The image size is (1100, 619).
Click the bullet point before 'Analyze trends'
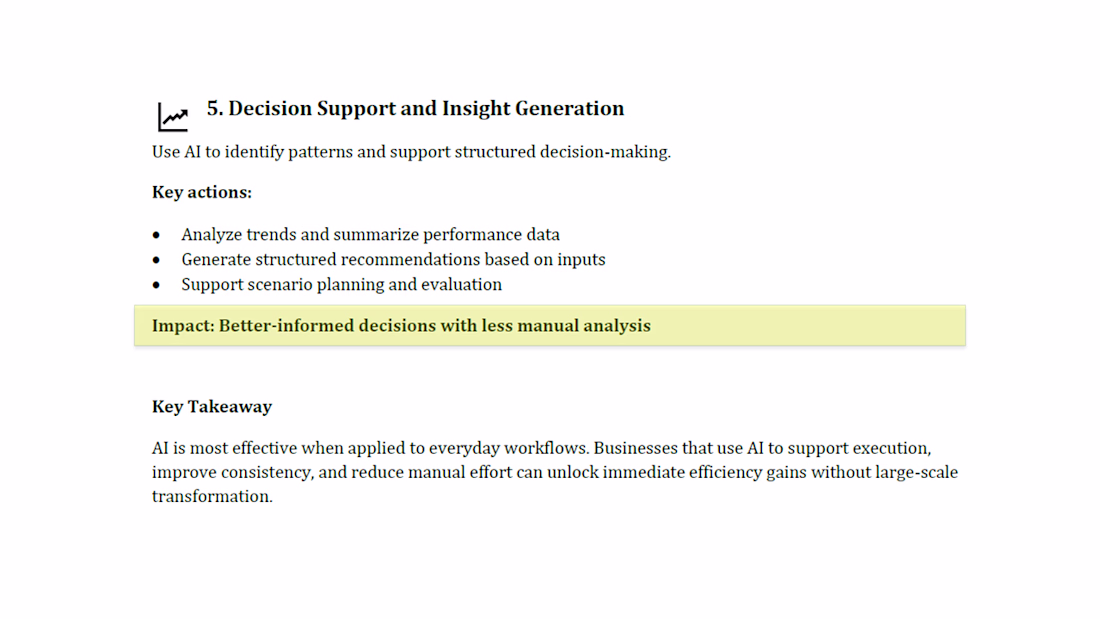pos(156,235)
